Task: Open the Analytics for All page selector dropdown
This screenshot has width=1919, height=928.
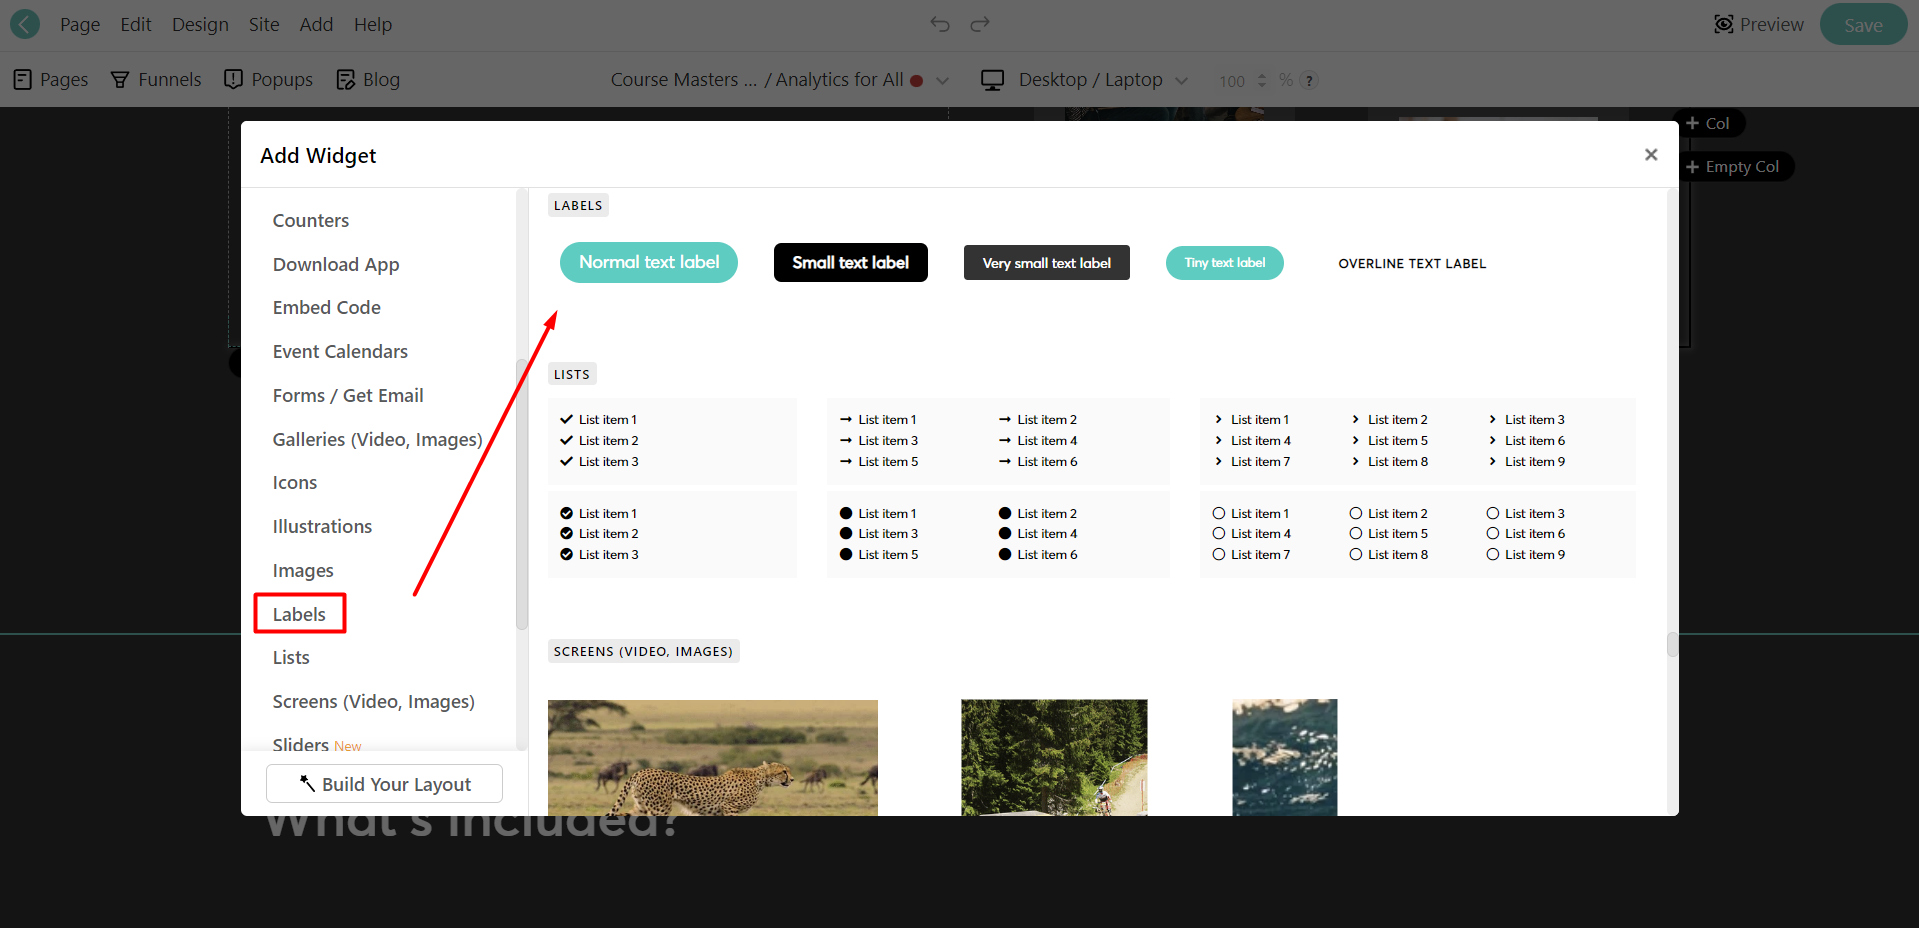Action: (x=941, y=80)
